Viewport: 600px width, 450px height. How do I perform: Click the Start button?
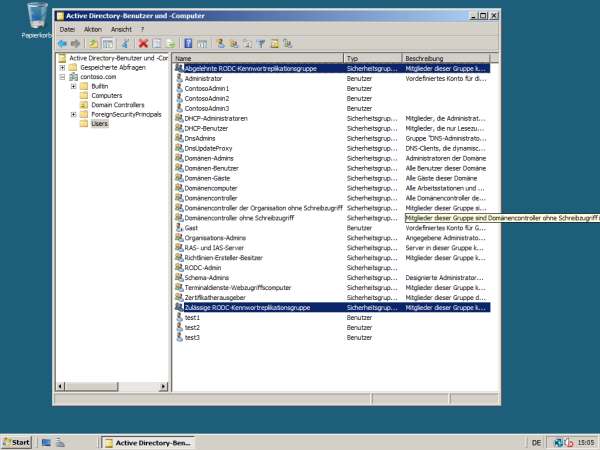(x=16, y=442)
